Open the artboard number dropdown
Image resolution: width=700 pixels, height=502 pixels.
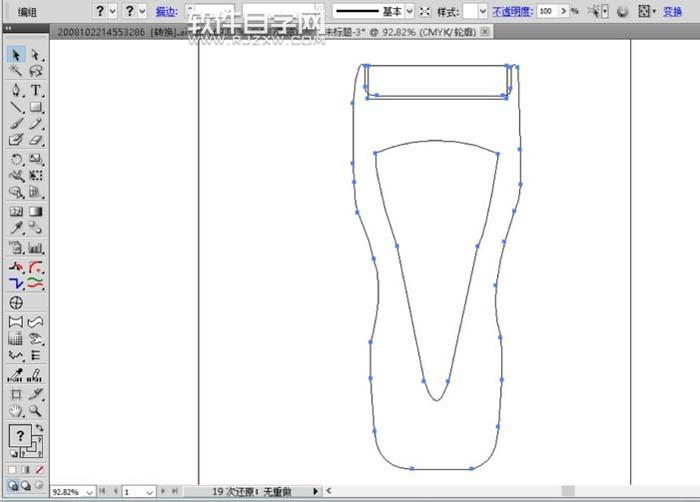(x=152, y=492)
